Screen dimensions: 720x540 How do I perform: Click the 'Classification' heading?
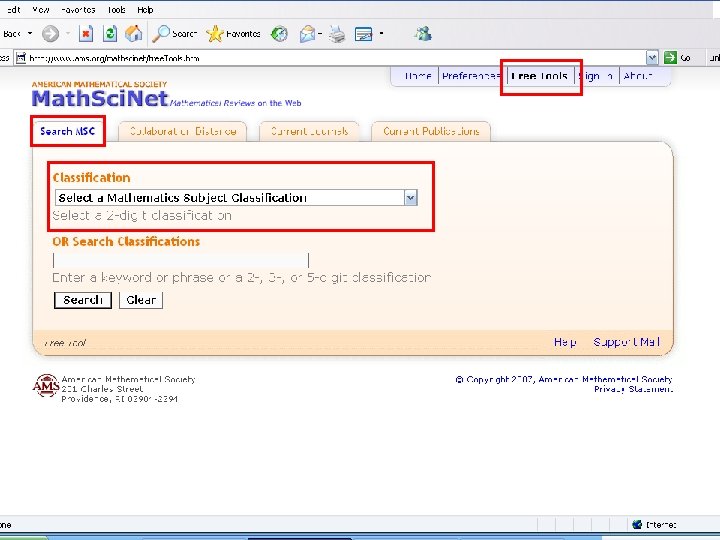pyautogui.click(x=91, y=178)
